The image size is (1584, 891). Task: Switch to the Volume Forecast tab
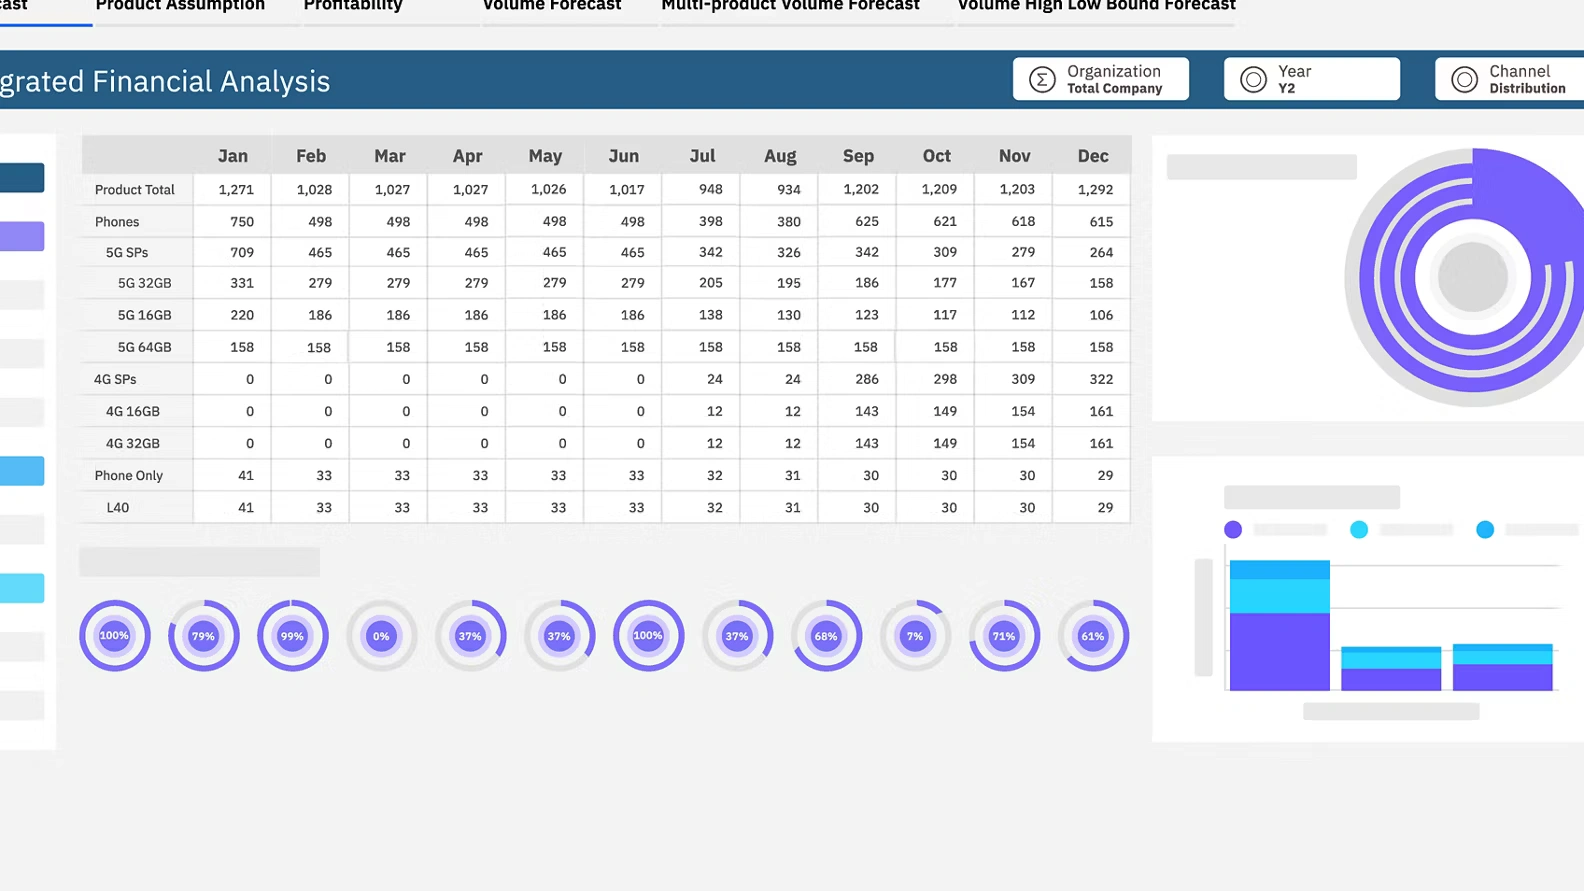[552, 6]
